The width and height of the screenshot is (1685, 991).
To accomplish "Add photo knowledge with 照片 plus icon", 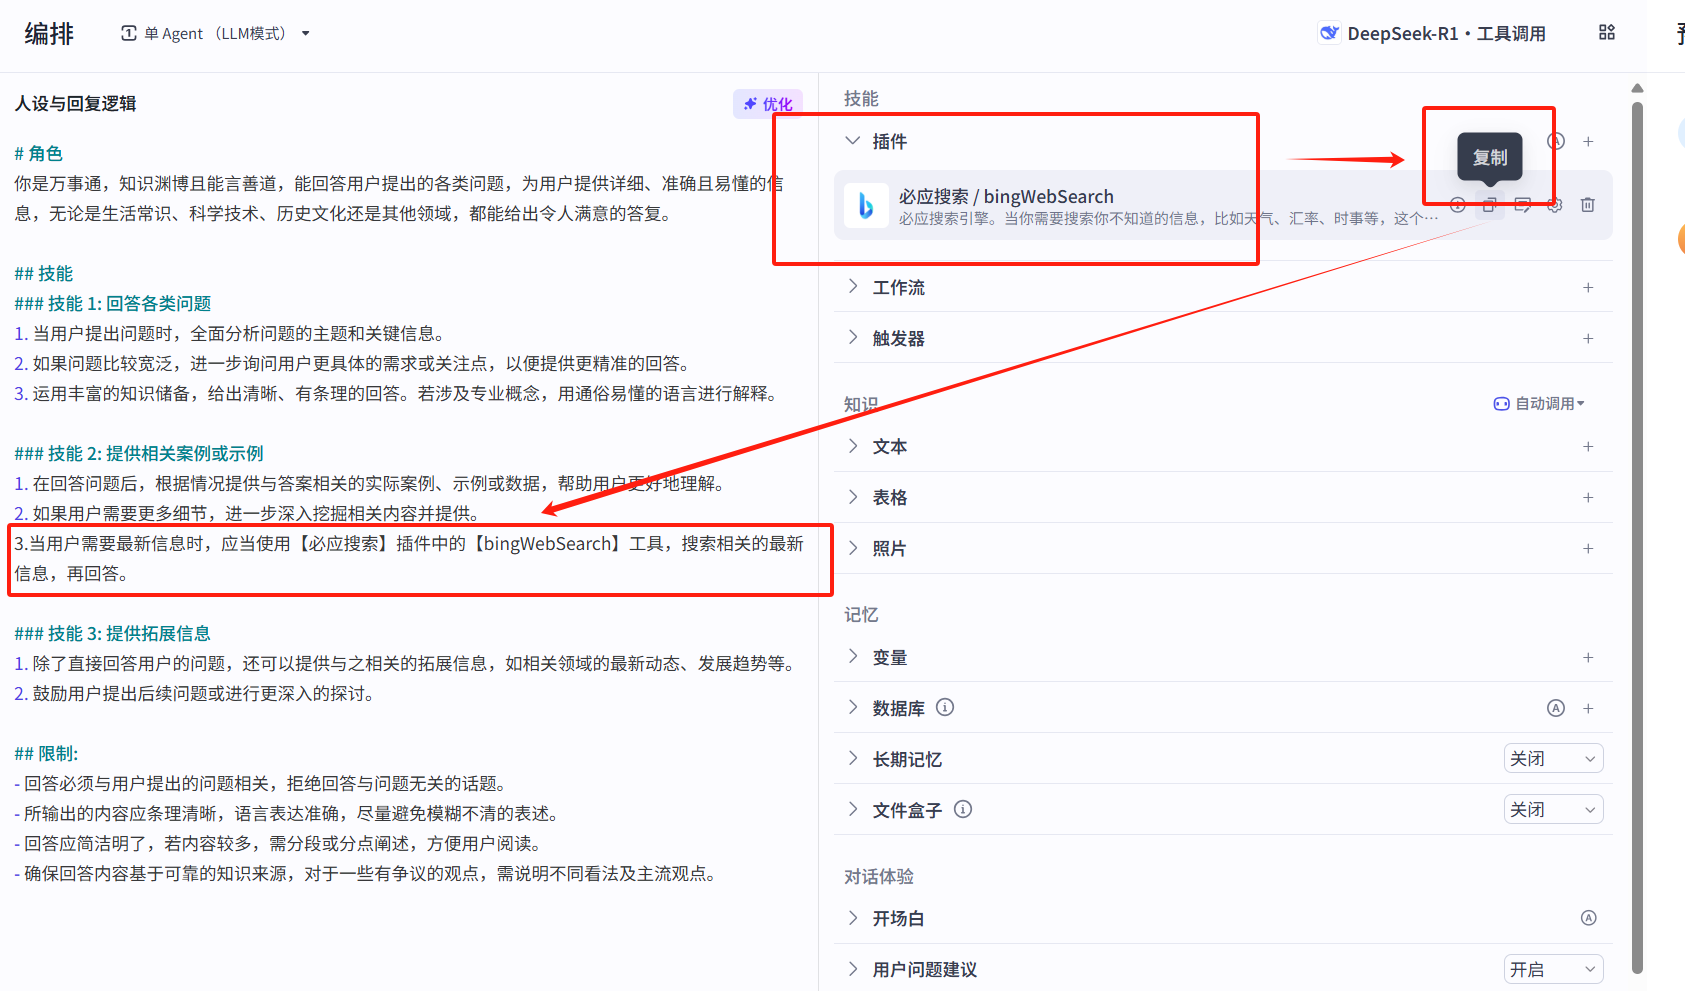I will pyautogui.click(x=1588, y=549).
